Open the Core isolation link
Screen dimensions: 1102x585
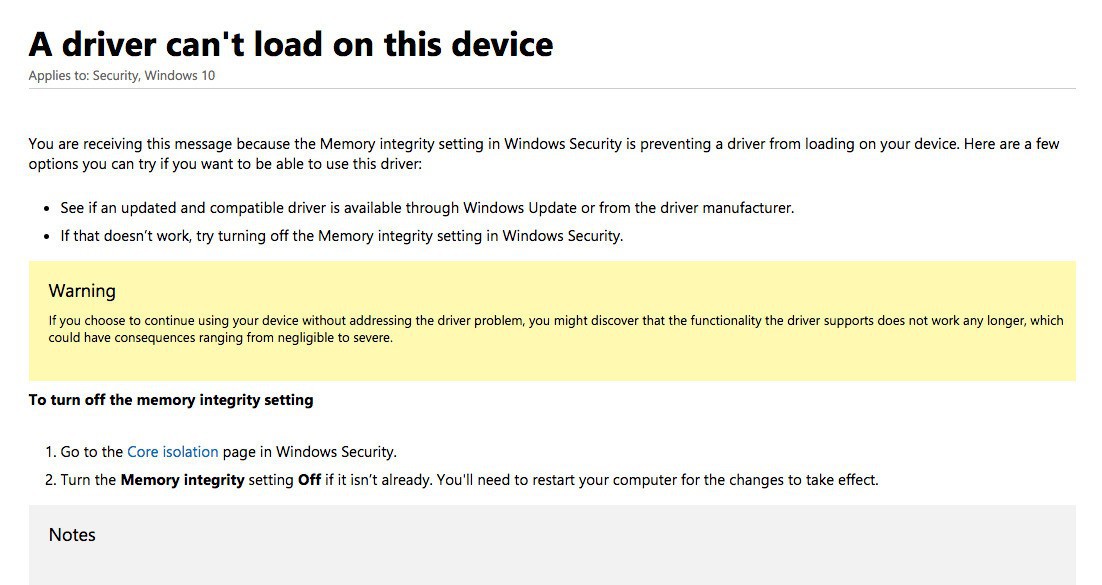point(172,452)
